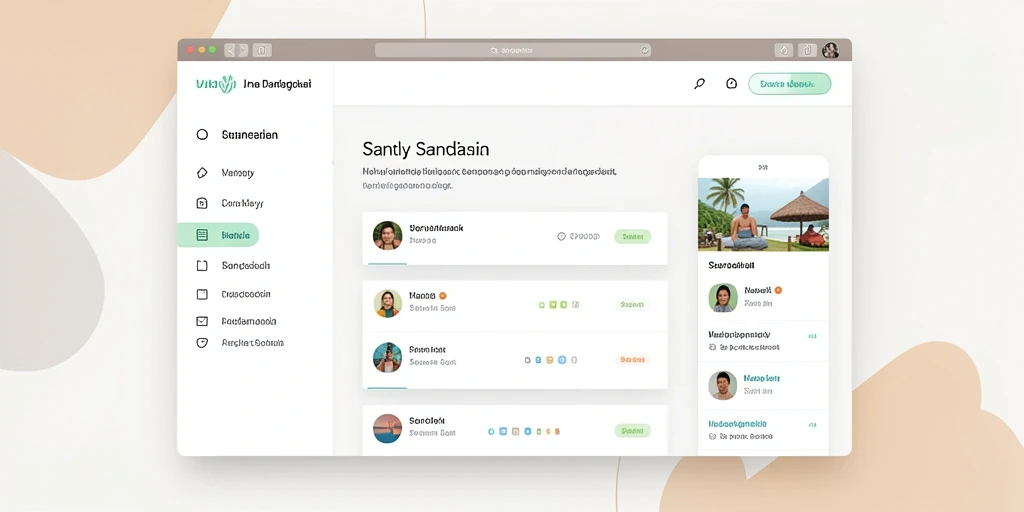Open the profile avatar in the browser toolbar
1024x512 pixels.
coord(831,50)
